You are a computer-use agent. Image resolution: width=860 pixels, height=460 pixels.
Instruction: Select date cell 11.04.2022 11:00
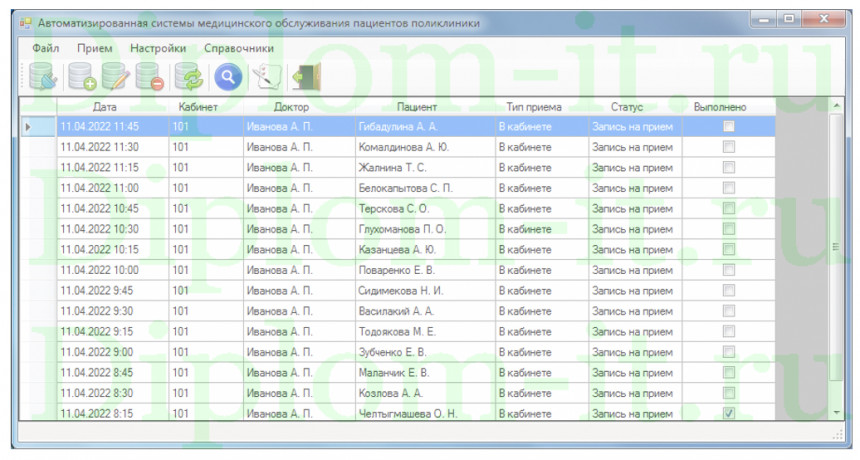click(112, 188)
